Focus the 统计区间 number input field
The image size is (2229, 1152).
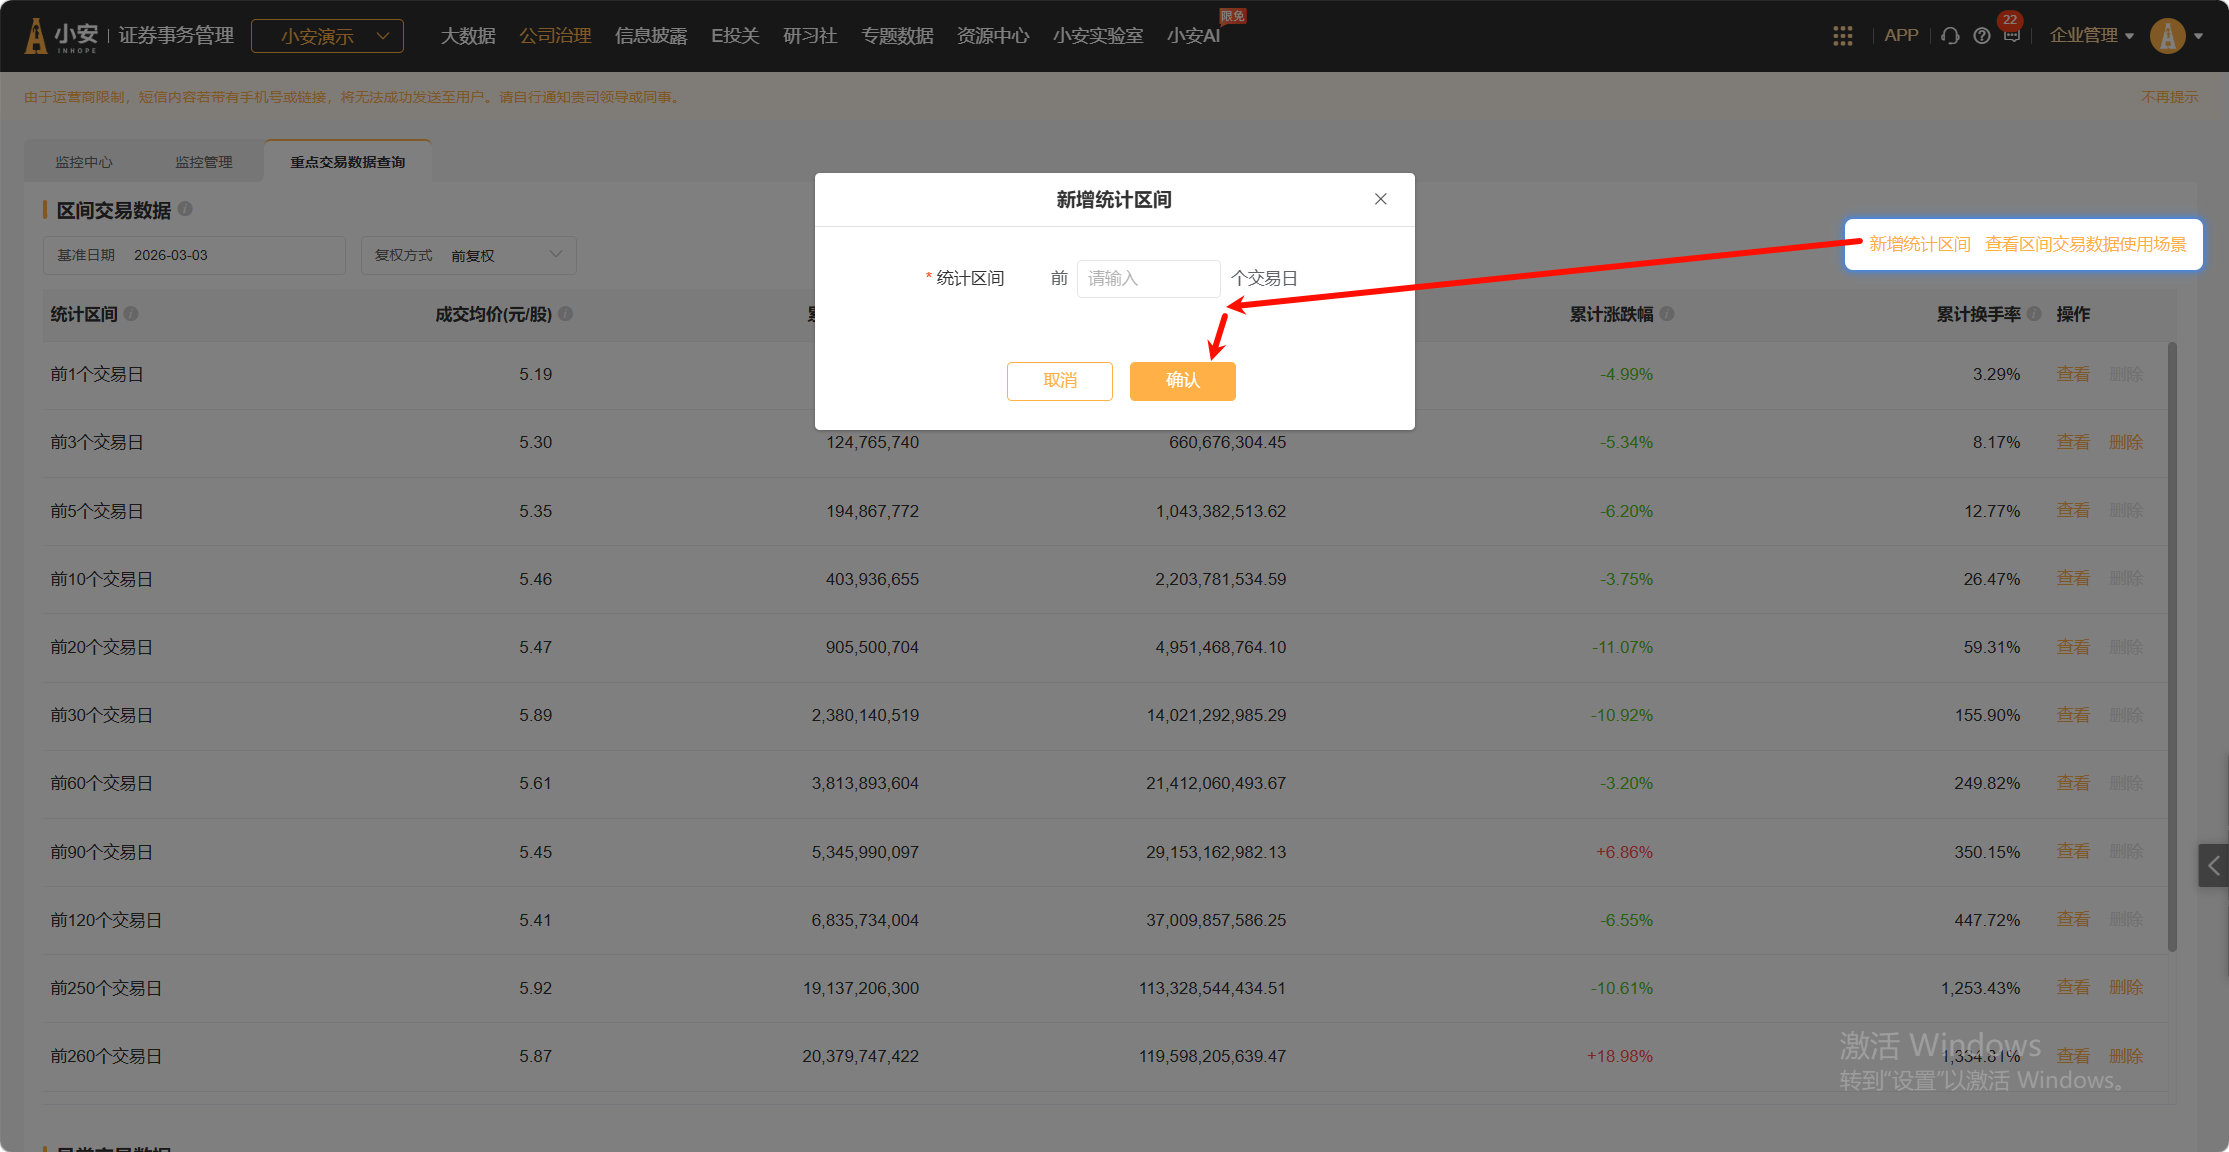(x=1147, y=279)
